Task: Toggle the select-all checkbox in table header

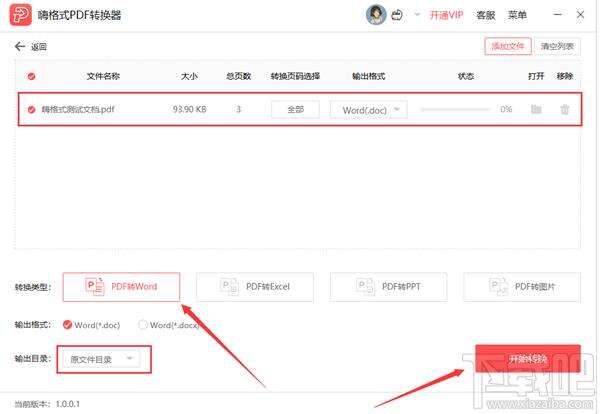Action: (x=31, y=76)
